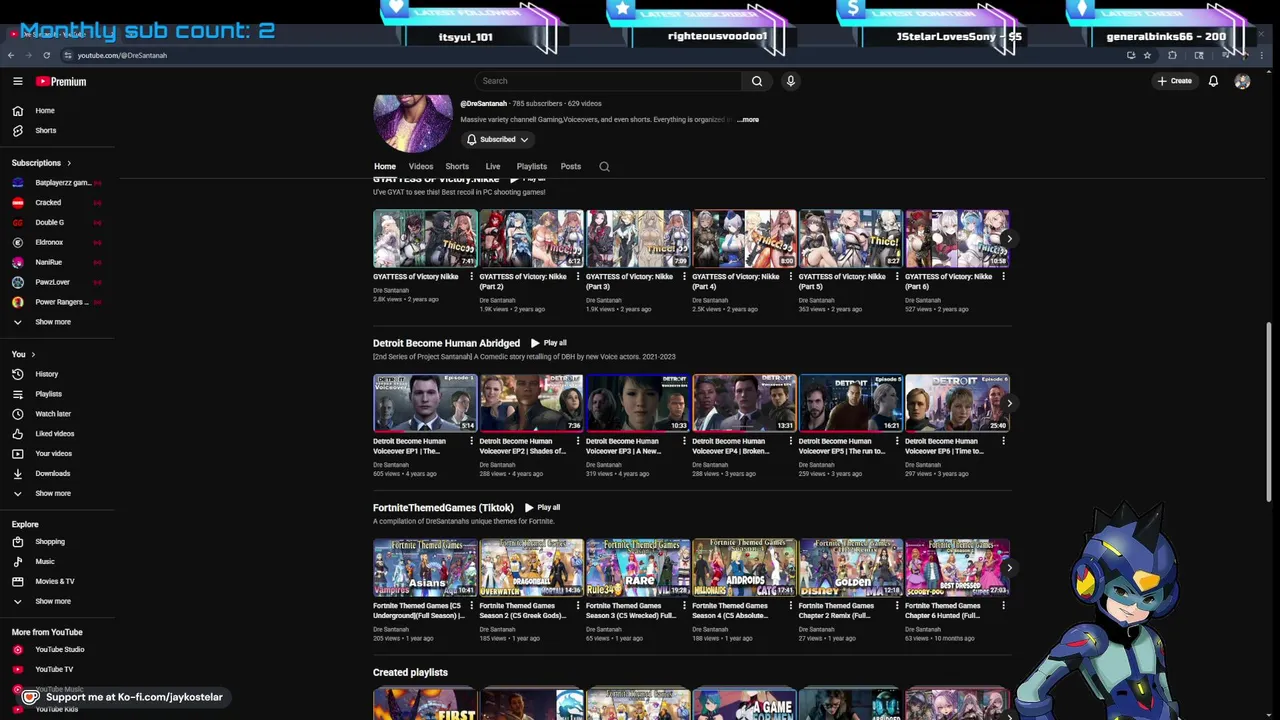Open Shorts in the sidebar
The height and width of the screenshot is (720, 1280).
[x=45, y=130]
